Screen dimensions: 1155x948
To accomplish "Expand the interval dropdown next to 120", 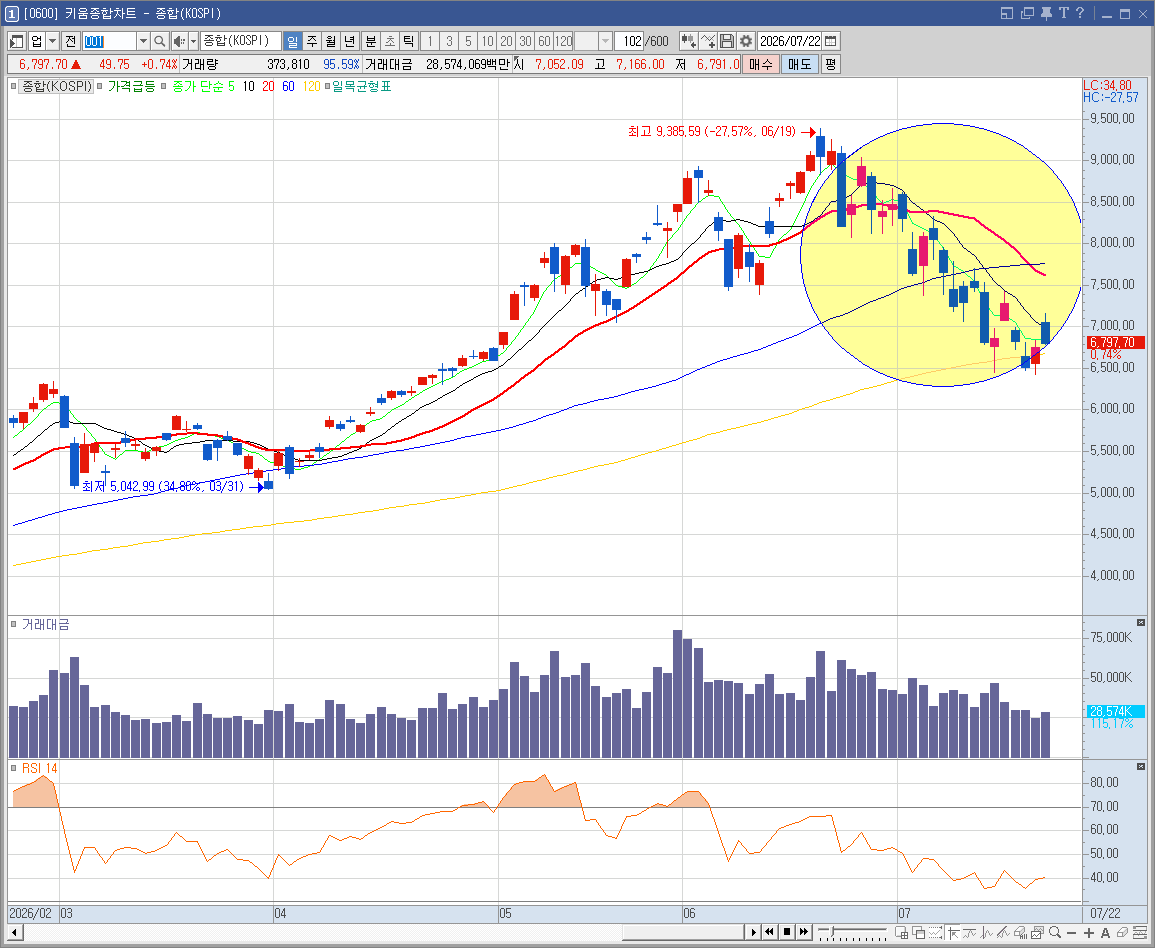I will click(605, 41).
